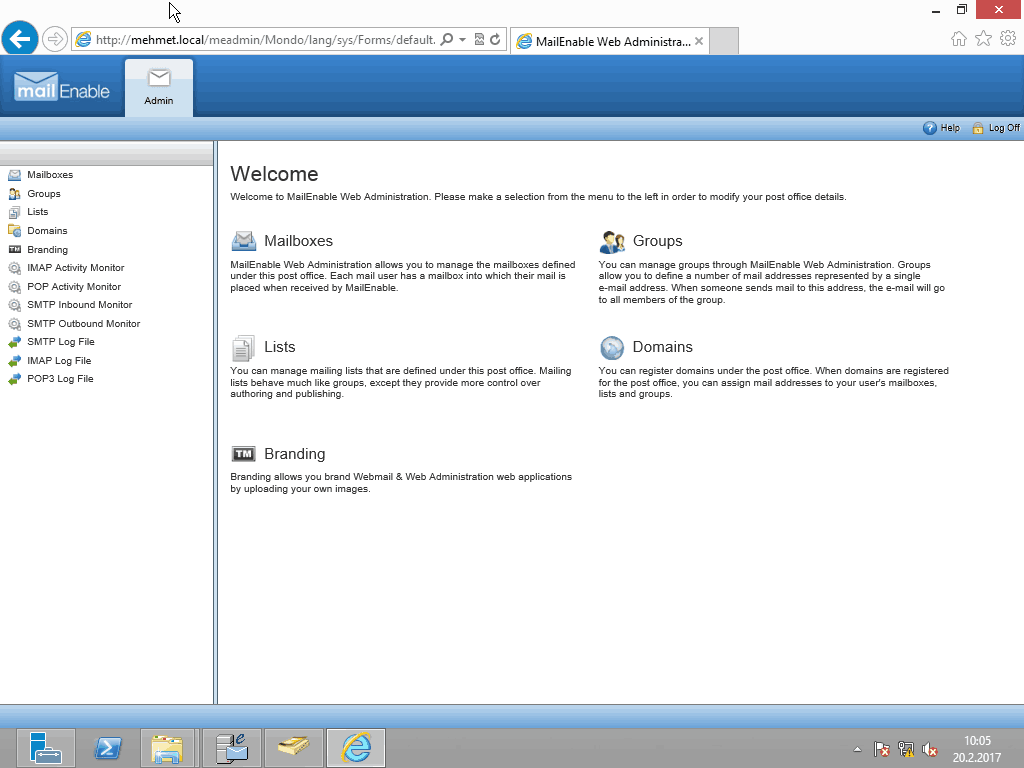Open Domains in the left menu
The image size is (1024, 768).
[47, 231]
